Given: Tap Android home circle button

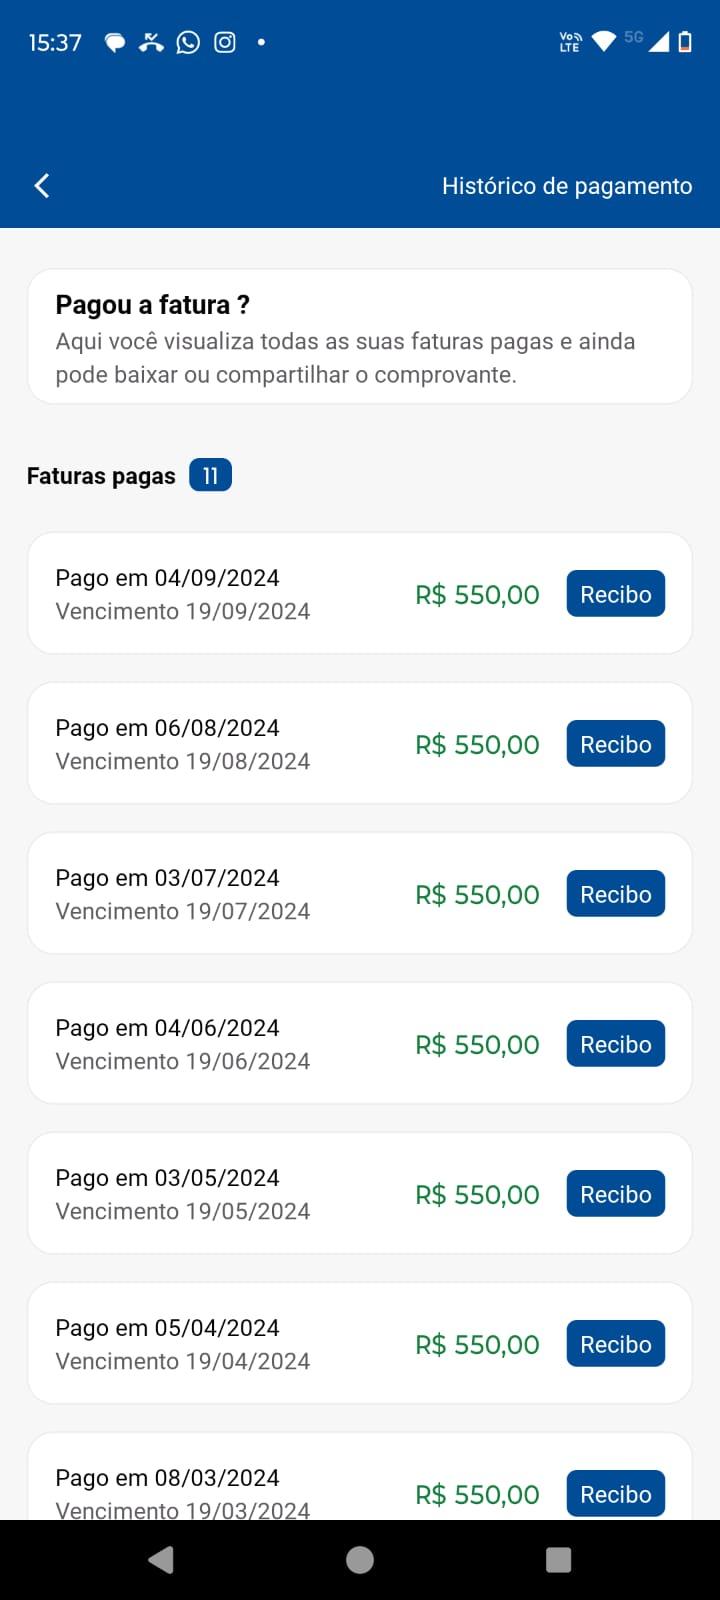Looking at the screenshot, I should pos(360,1560).
